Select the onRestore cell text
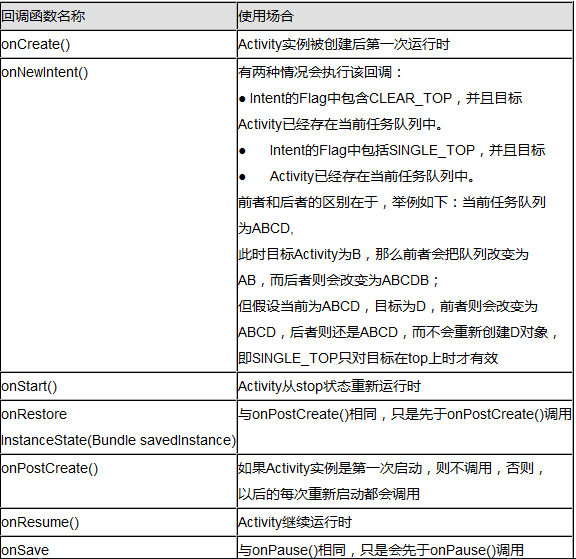Viewport: 576px width, 559px height. 34,414
